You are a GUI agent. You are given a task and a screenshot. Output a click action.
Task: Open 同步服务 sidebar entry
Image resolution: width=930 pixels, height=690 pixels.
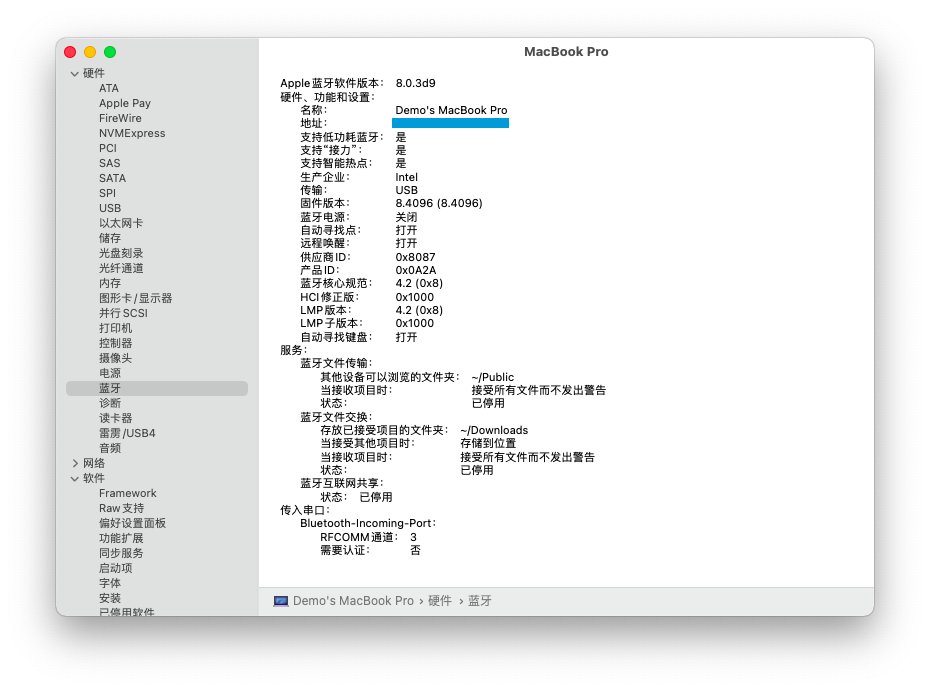click(x=121, y=554)
